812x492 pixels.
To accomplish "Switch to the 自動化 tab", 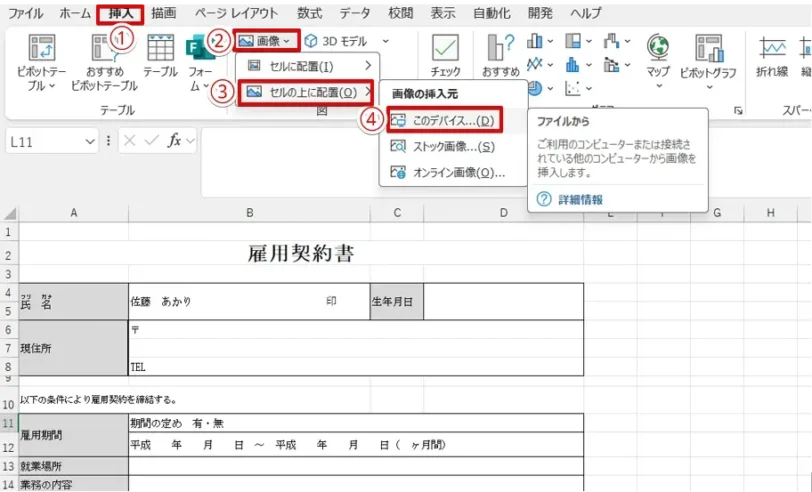I will pos(492,13).
